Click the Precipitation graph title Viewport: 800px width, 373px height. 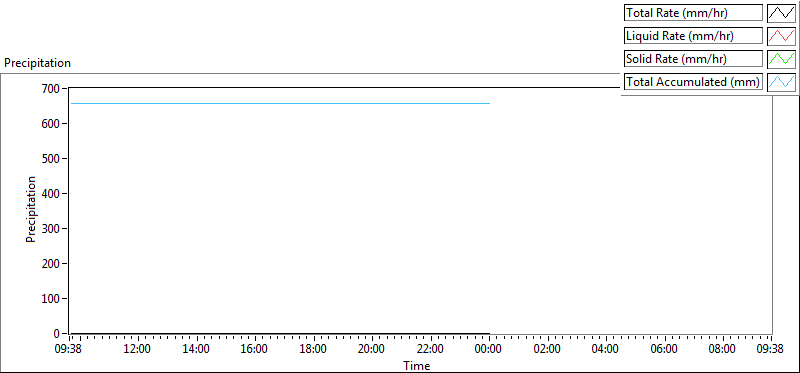(37, 63)
